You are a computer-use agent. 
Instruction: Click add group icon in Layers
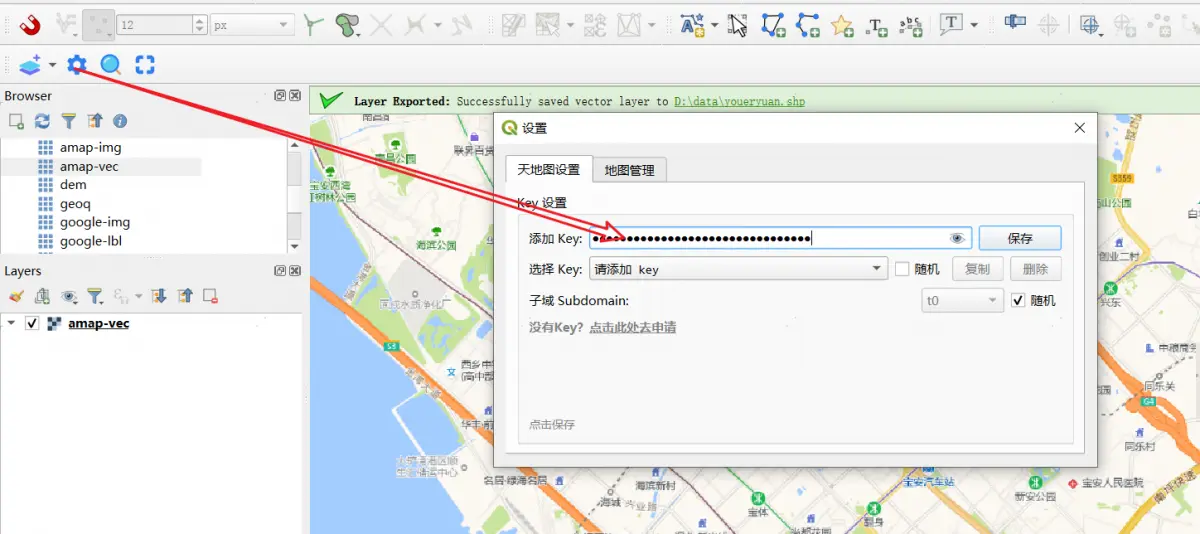point(42,296)
